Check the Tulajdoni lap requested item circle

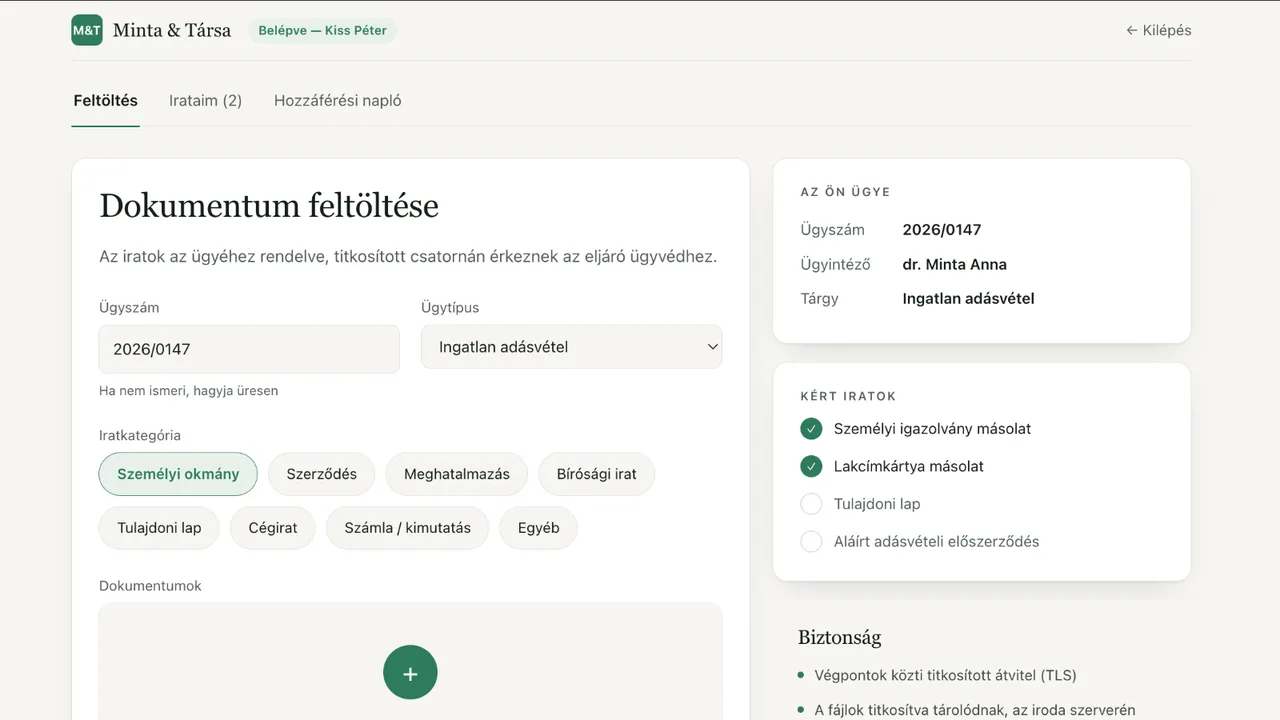(811, 504)
